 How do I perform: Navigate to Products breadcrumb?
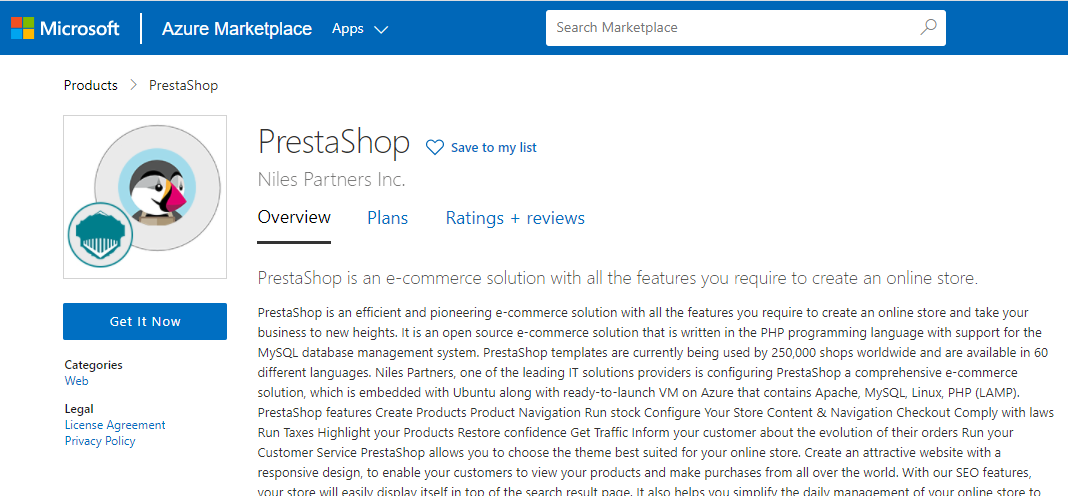click(x=91, y=86)
